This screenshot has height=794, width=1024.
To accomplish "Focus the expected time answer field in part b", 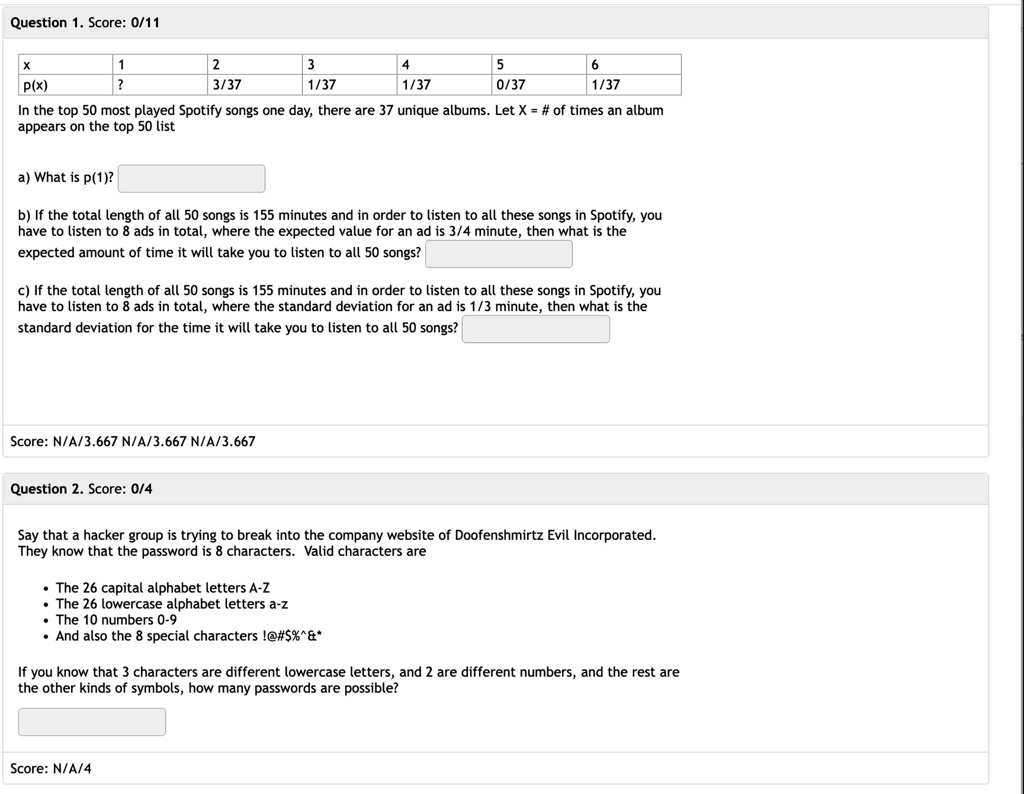I will [x=499, y=254].
